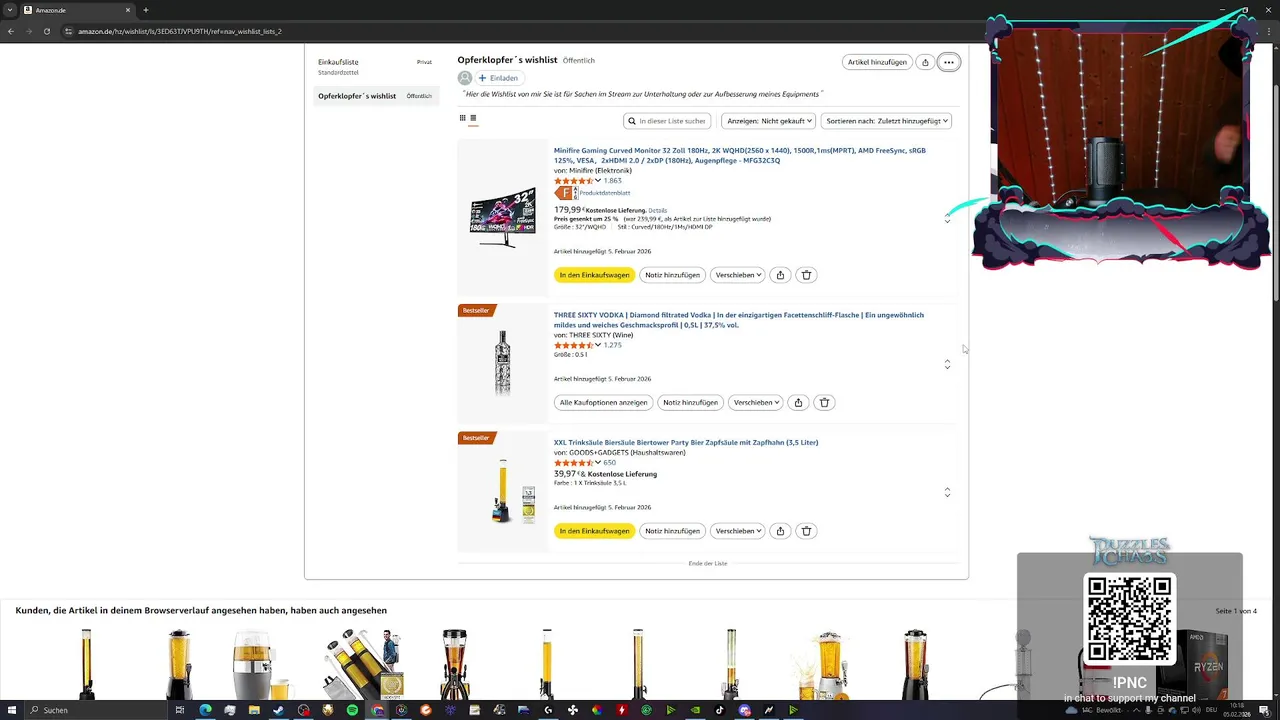The image size is (1280, 720).
Task: Expand rating details for THREE SIXTY VODKA stars
Action: coord(598,345)
